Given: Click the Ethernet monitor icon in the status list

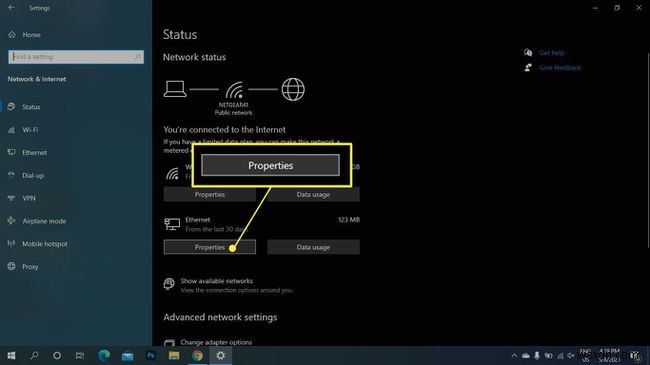Looking at the screenshot, I should tap(172, 224).
